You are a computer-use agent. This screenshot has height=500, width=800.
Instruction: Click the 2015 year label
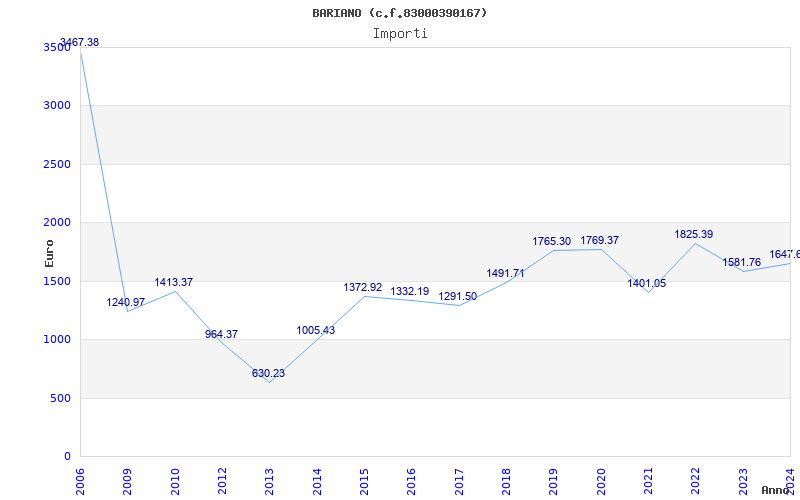coord(364,482)
